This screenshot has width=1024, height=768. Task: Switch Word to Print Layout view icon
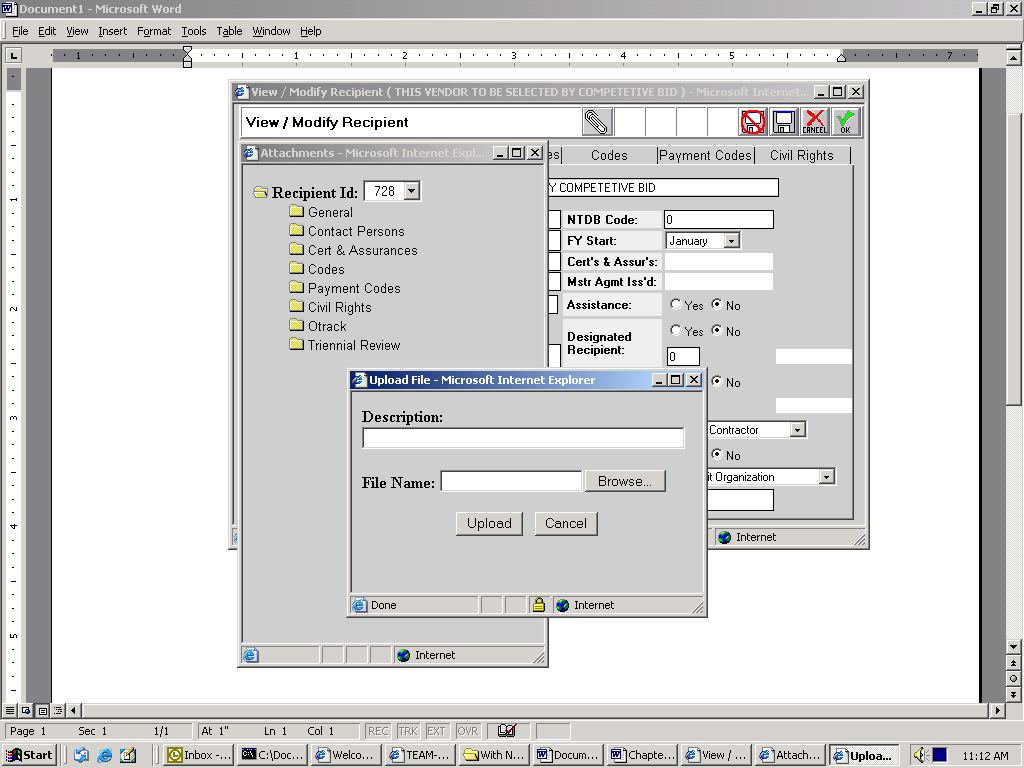[x=42, y=710]
